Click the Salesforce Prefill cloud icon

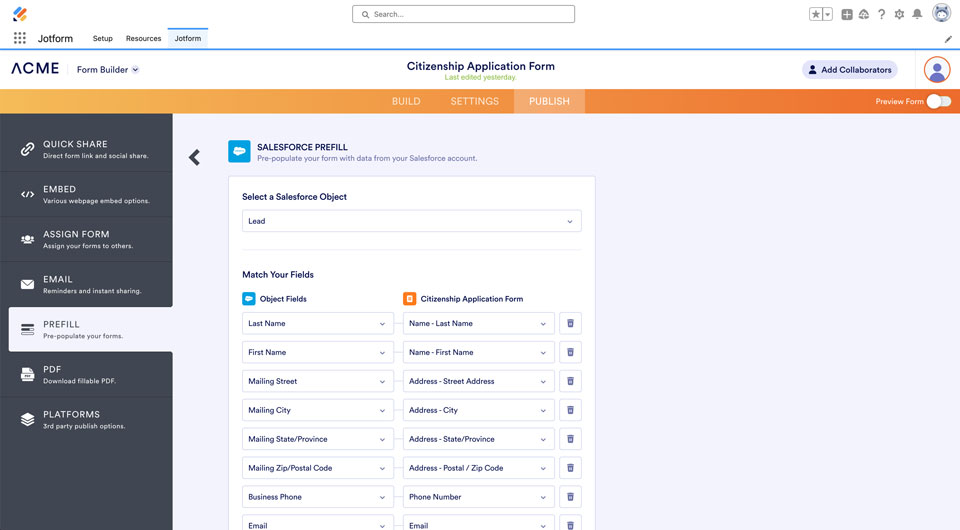239,151
